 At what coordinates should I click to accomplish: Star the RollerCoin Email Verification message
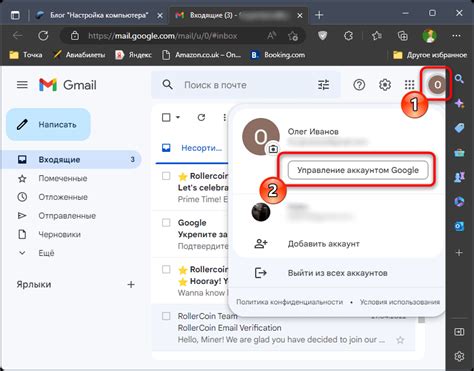[400, 340]
